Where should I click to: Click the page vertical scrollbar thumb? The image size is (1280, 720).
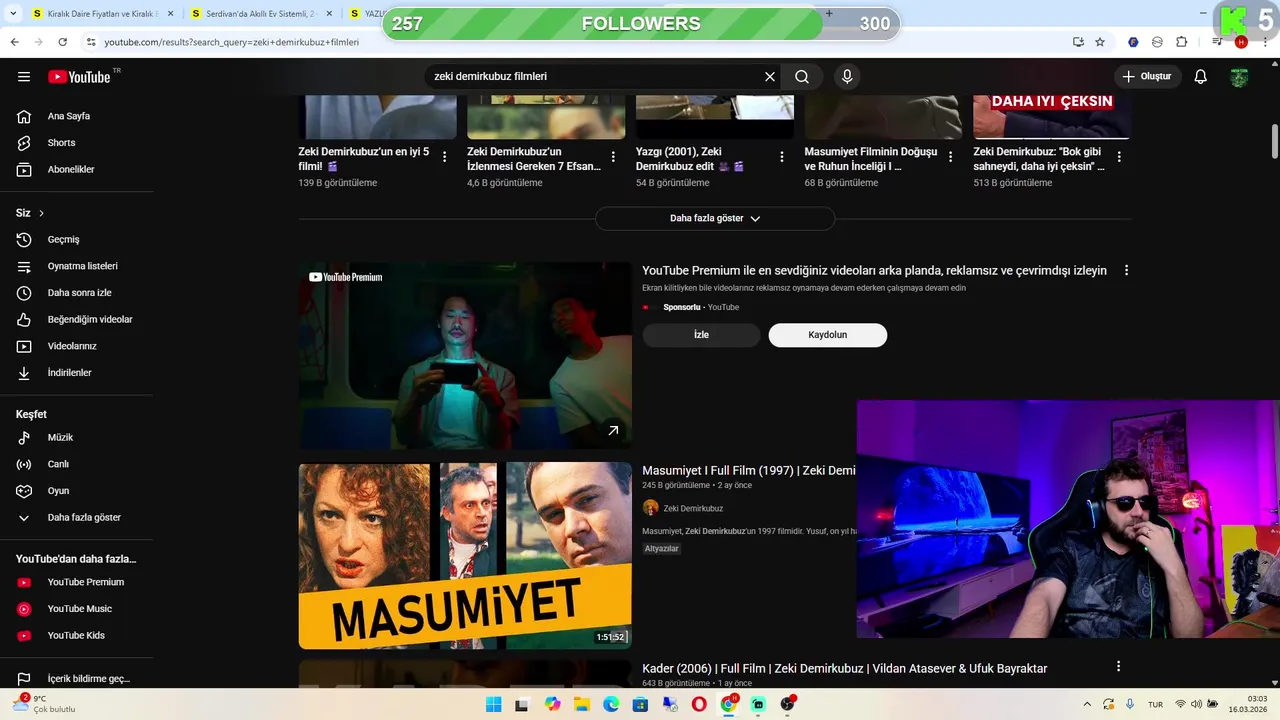click(x=1274, y=139)
